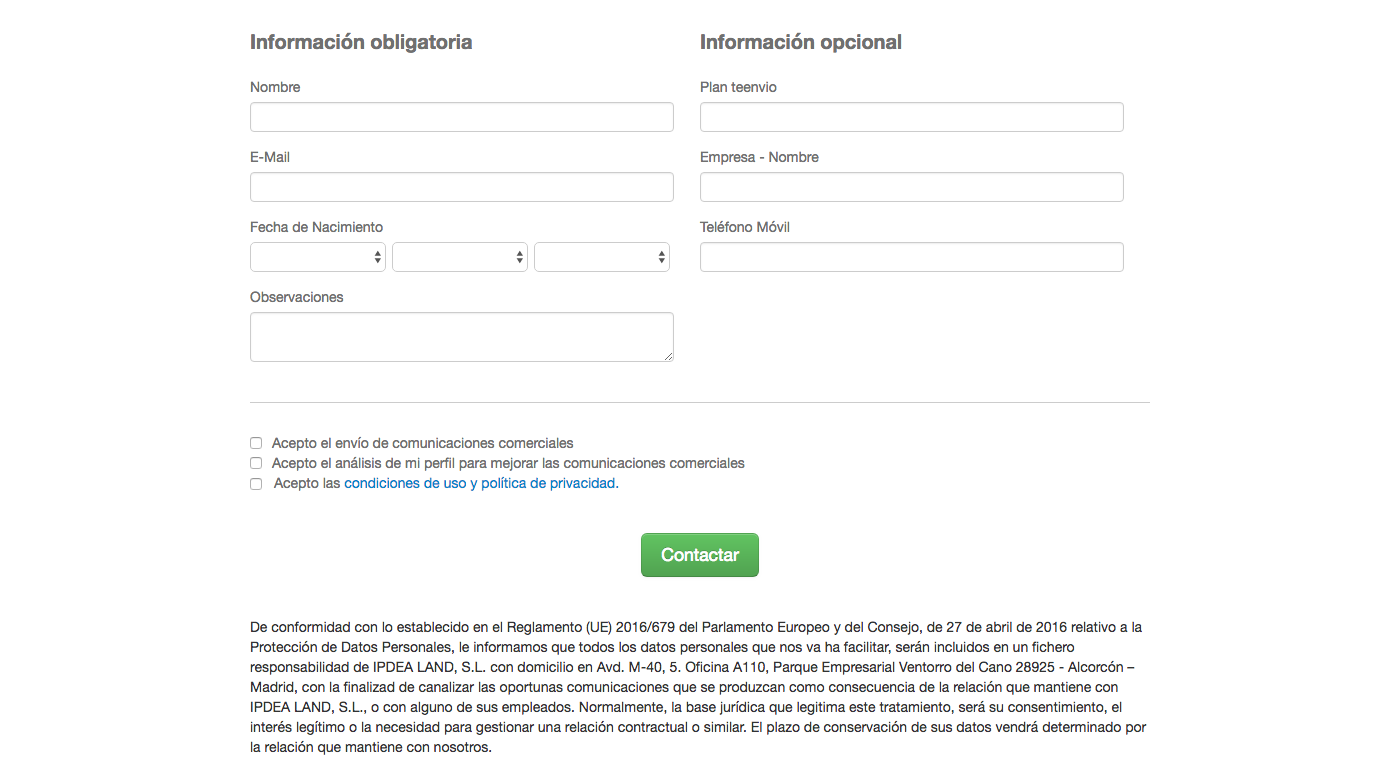Viewport: 1400px width, 778px height.
Task: Click the Empresa - Nombre field
Action: [x=911, y=187]
